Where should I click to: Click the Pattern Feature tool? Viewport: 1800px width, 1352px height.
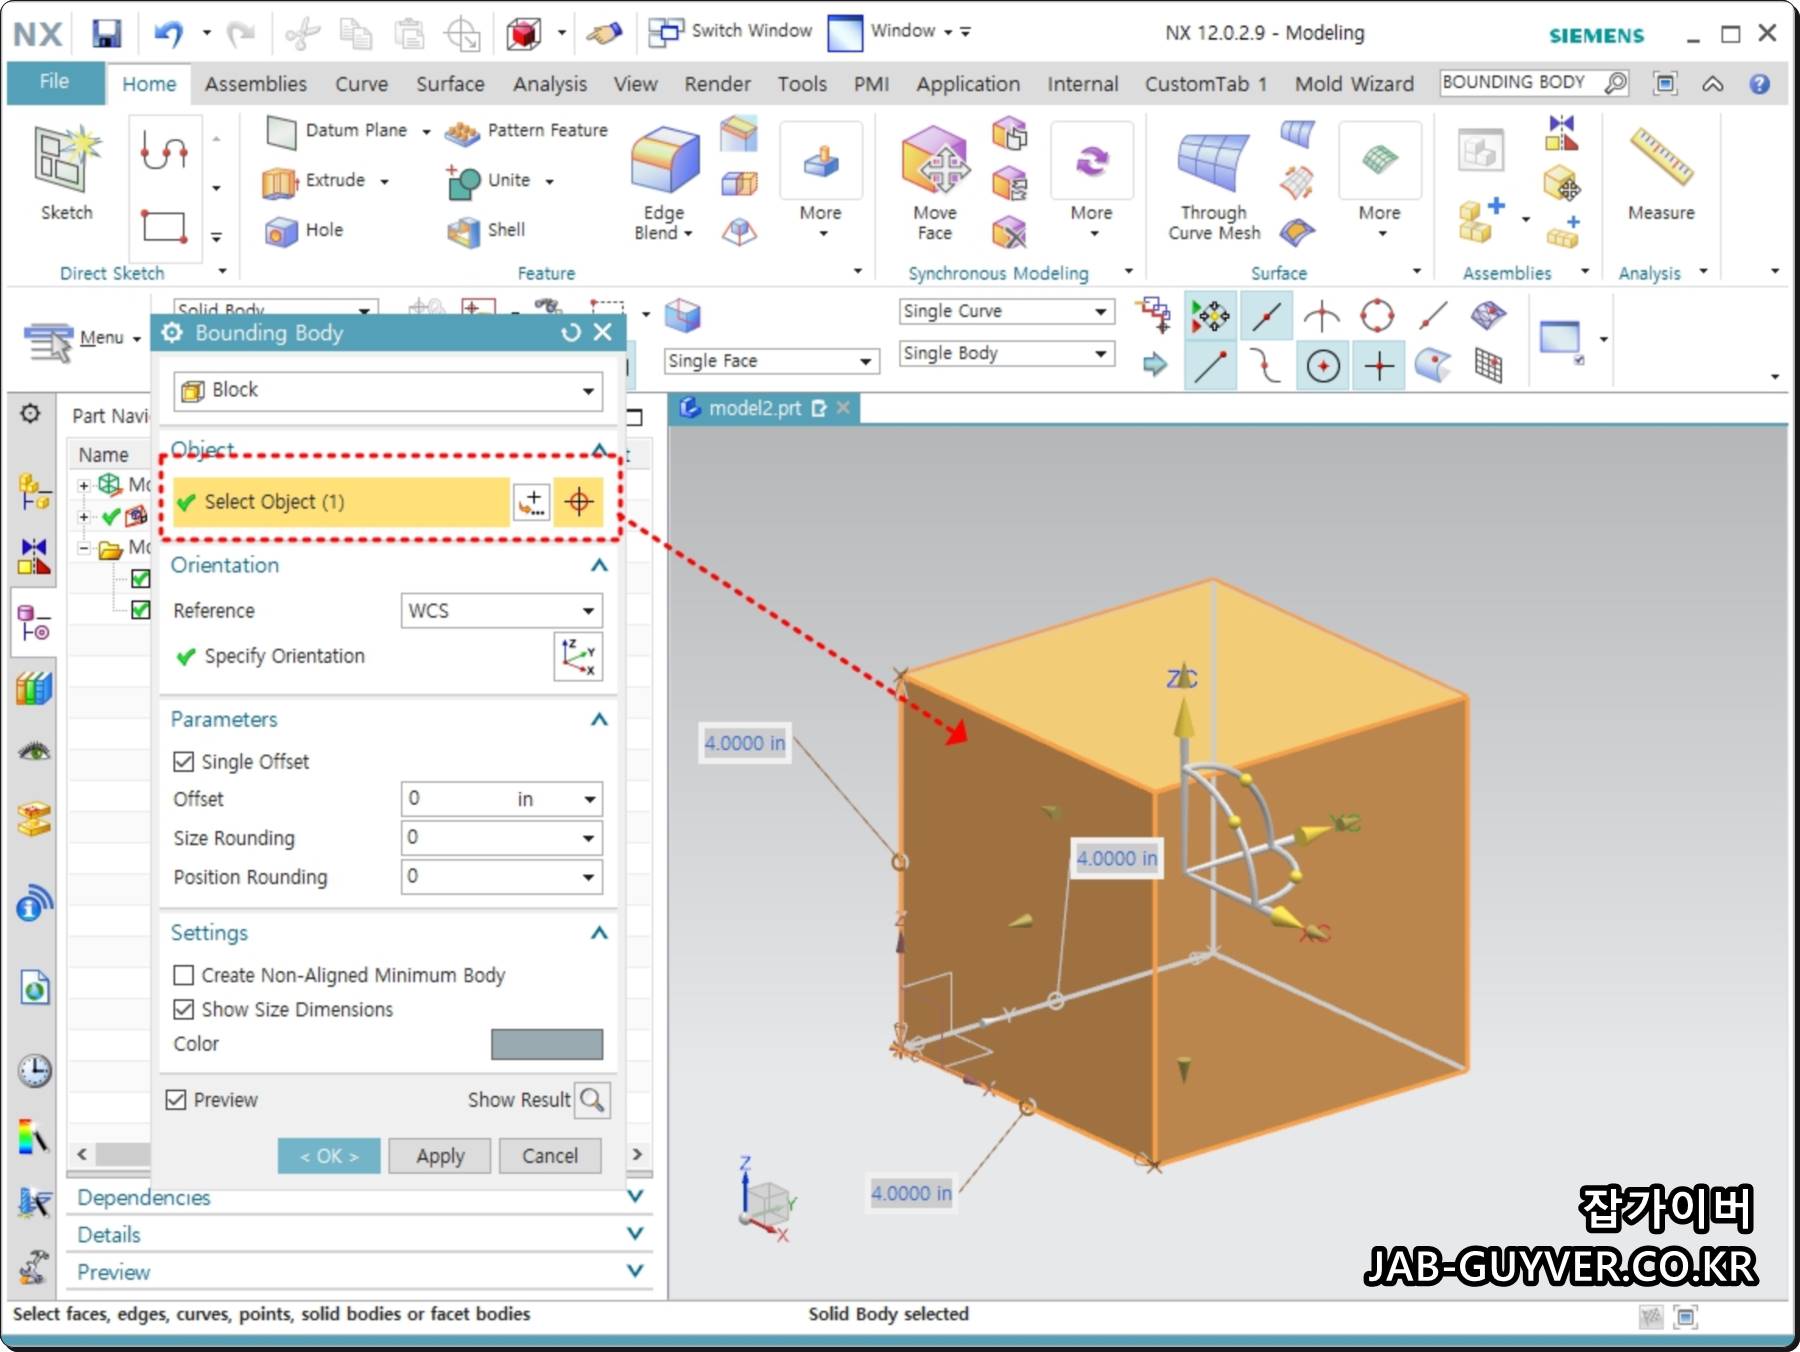(526, 131)
